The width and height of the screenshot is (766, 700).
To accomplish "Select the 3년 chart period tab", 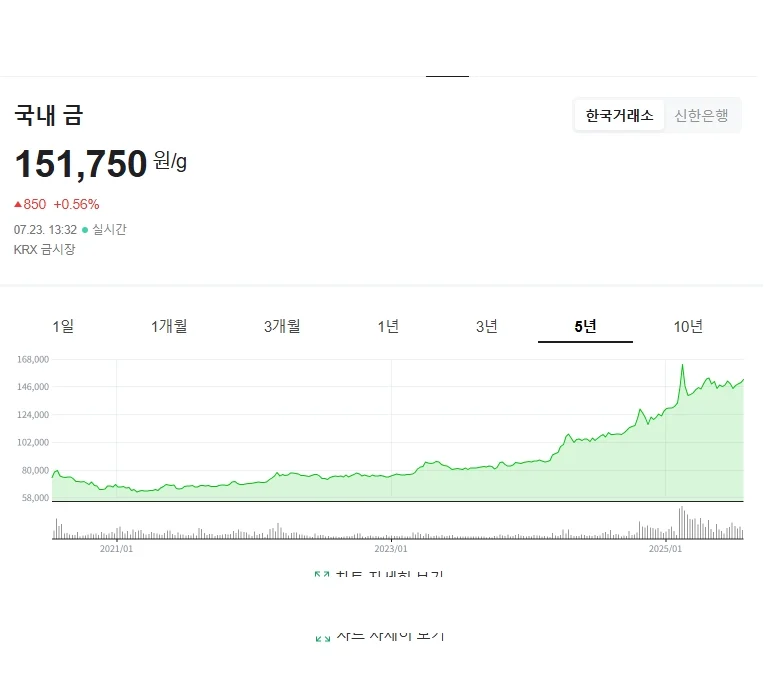I will tap(487, 326).
